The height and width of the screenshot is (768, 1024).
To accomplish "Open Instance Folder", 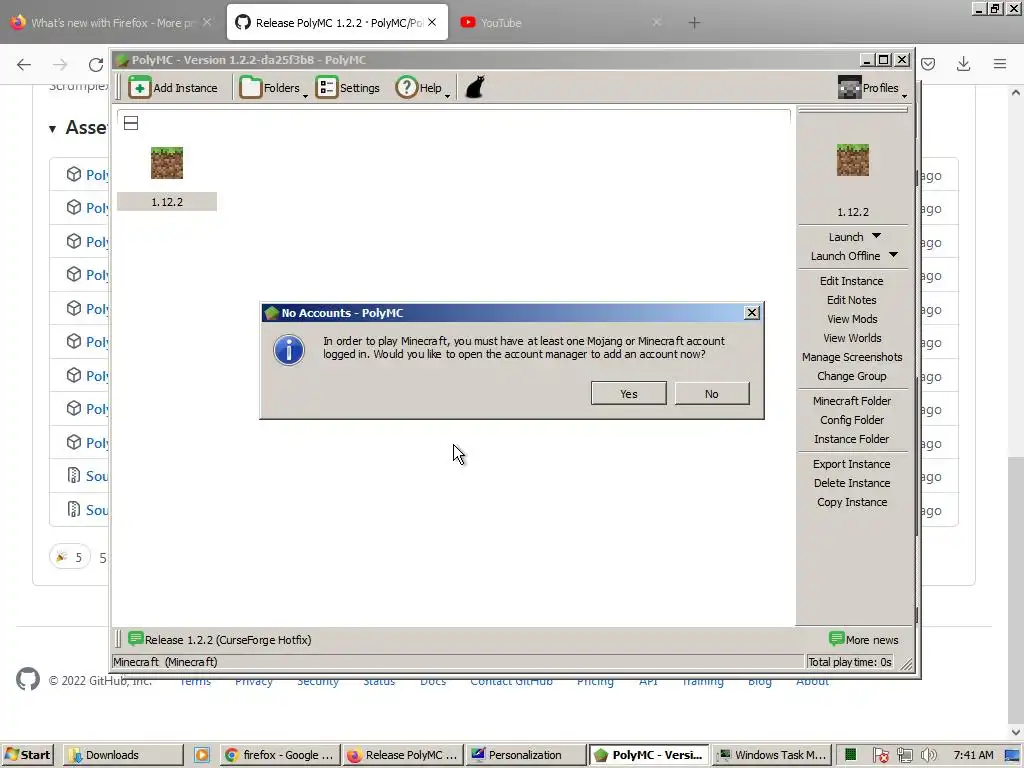I will click(x=852, y=439).
